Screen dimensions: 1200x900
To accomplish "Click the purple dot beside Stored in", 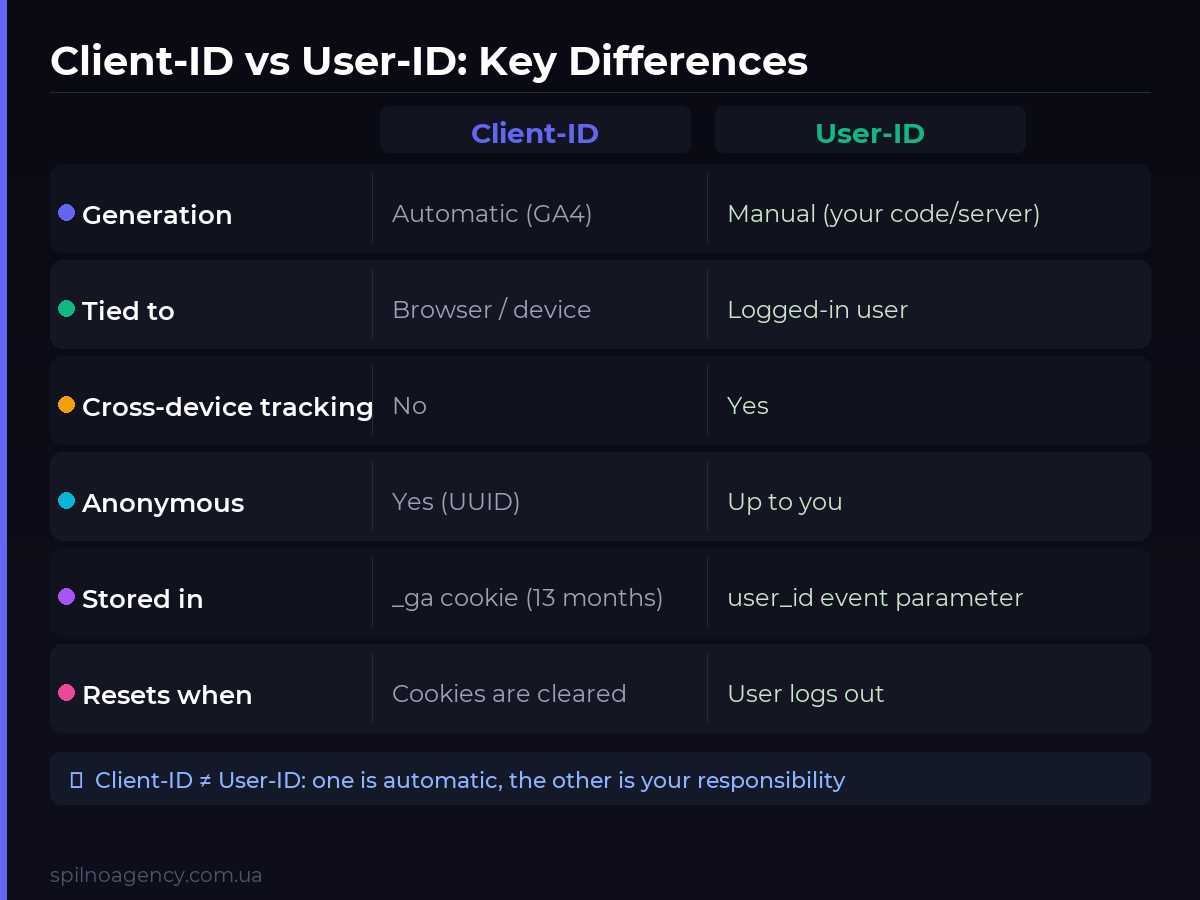I will (x=67, y=597).
